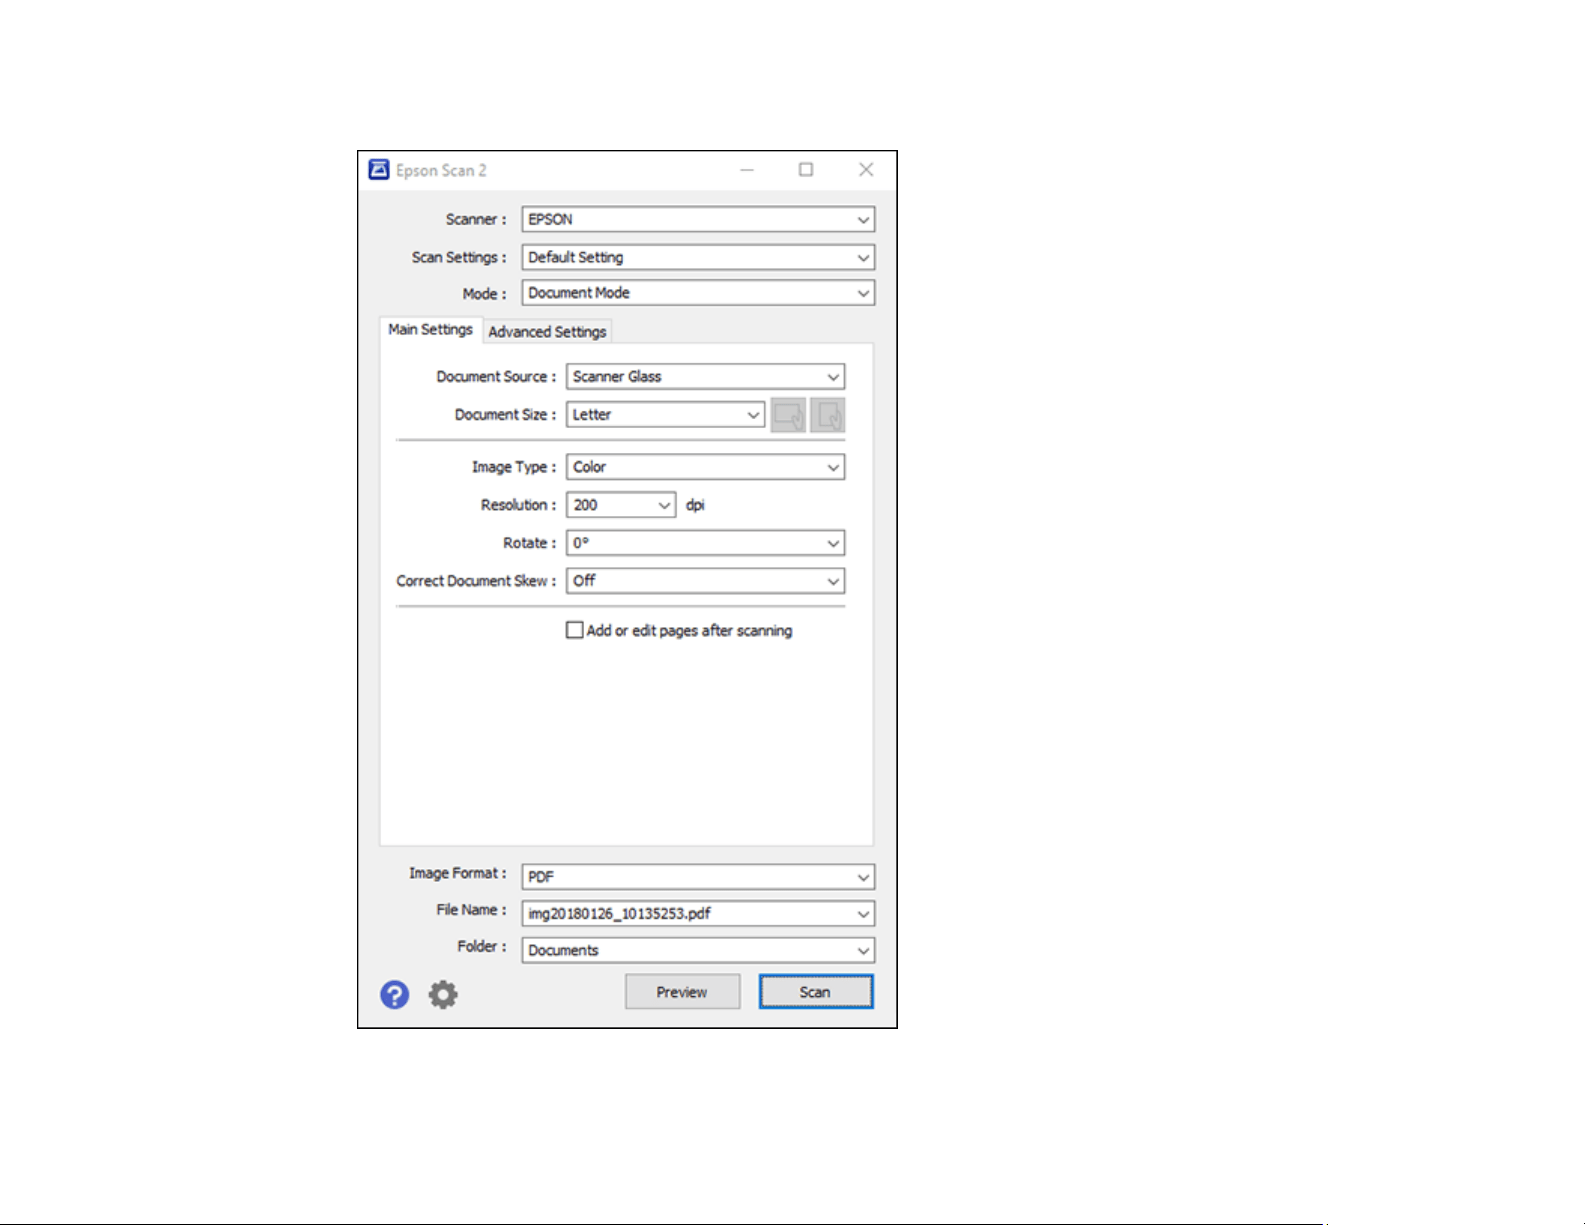Open the Configuration gear icon
Viewport: 1585px width, 1225px height.
(443, 994)
